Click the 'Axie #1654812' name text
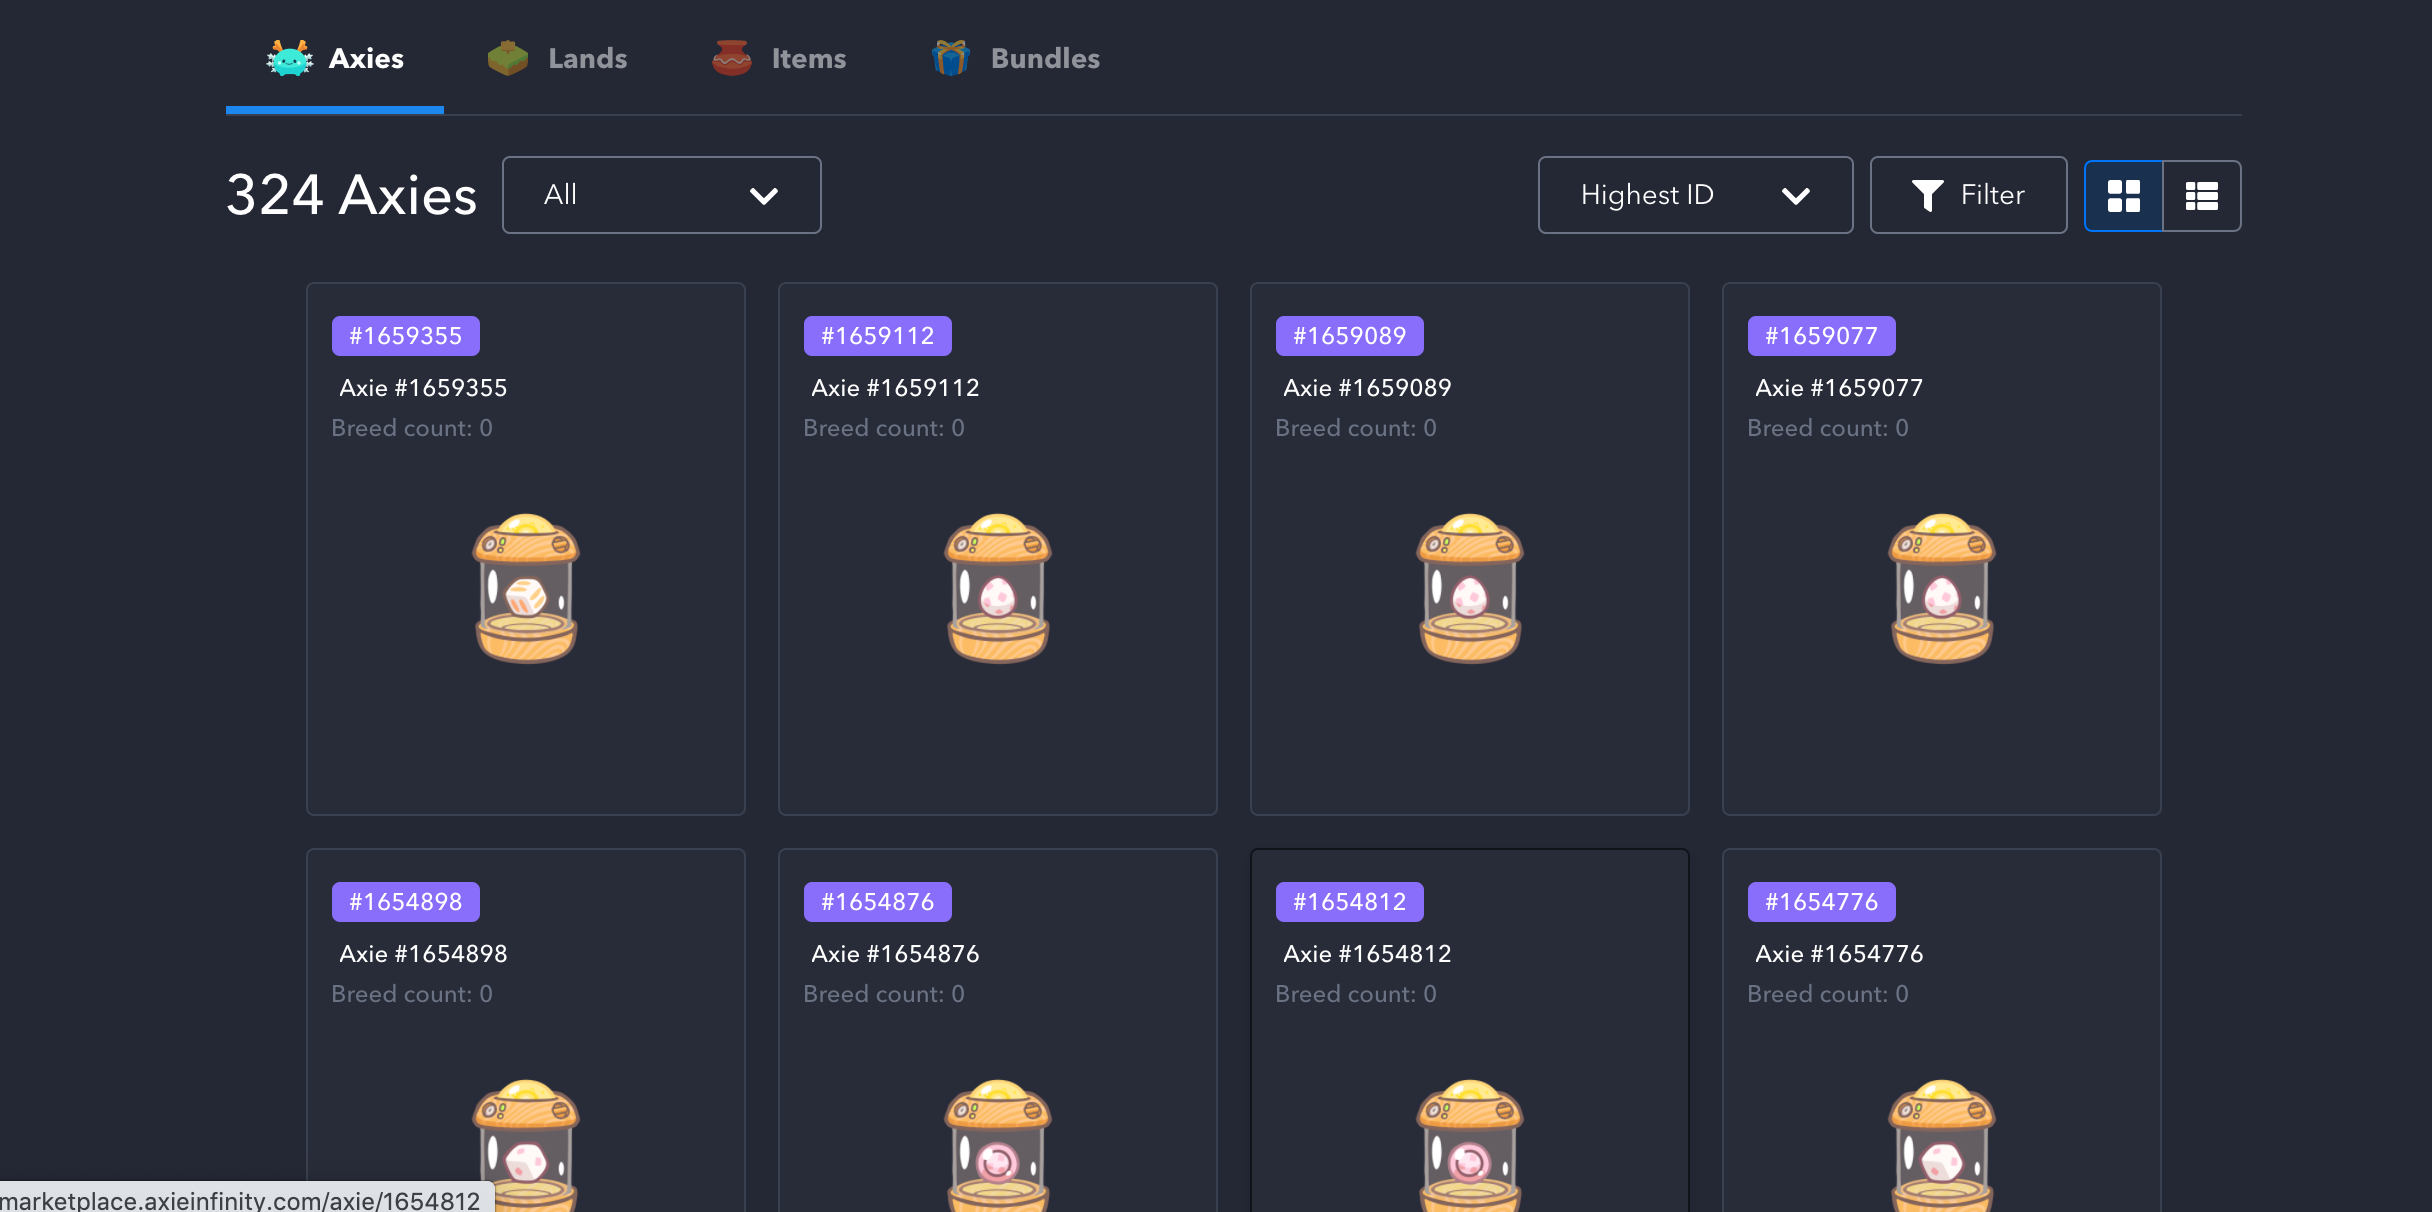This screenshot has width=2432, height=1212. coord(1367,954)
